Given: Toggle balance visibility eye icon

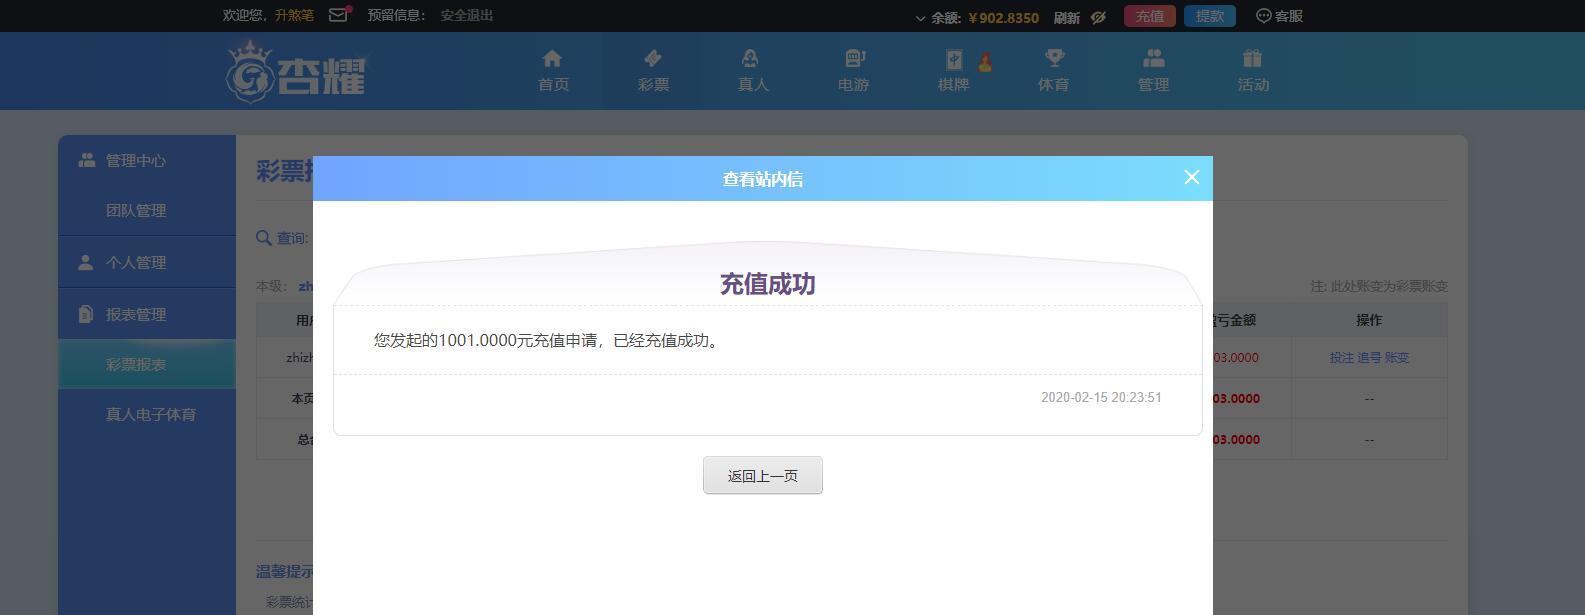Looking at the screenshot, I should pos(1098,17).
